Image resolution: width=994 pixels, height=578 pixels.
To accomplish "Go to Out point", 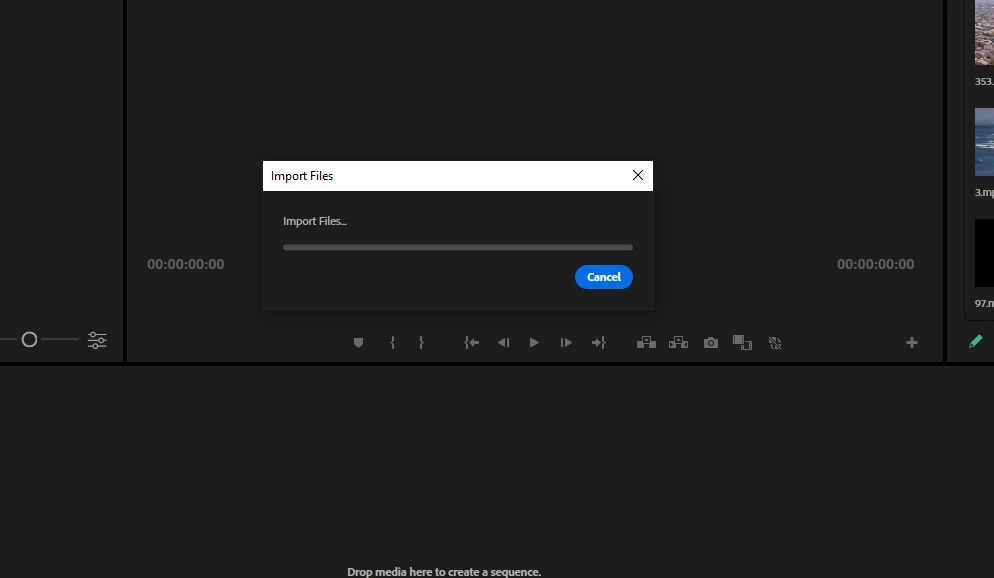I will [598, 343].
